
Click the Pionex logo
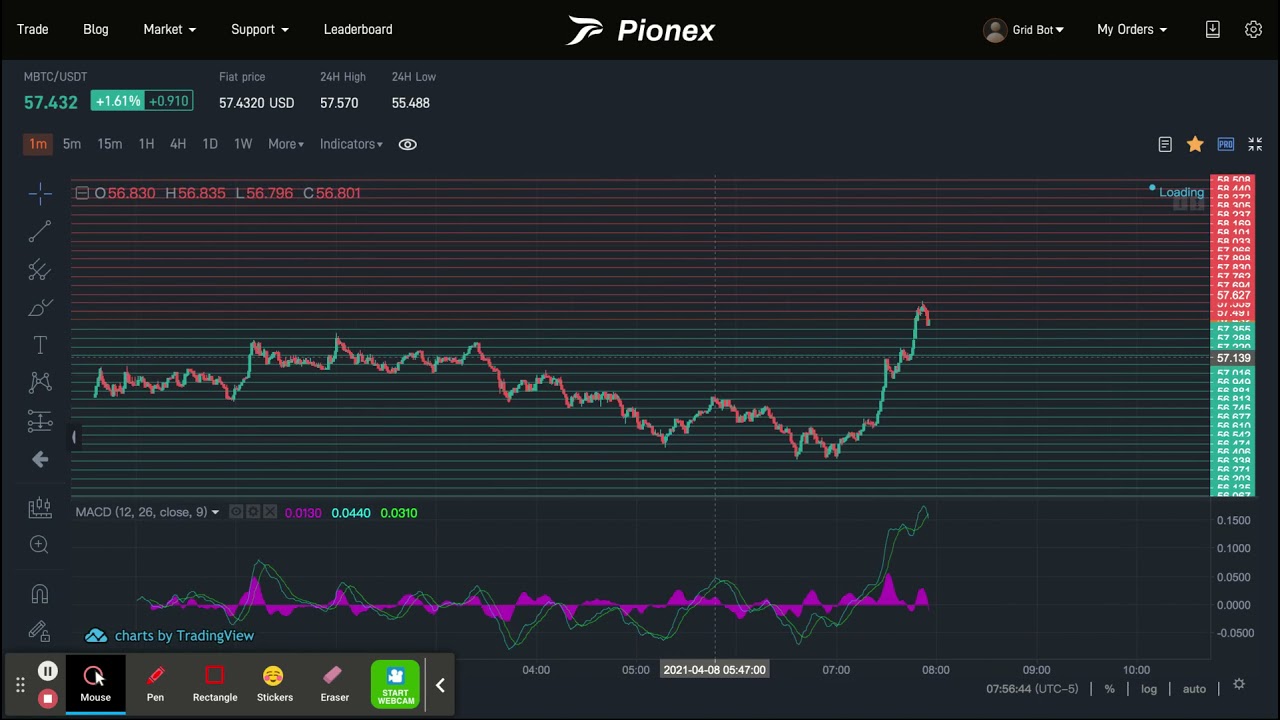coord(640,30)
